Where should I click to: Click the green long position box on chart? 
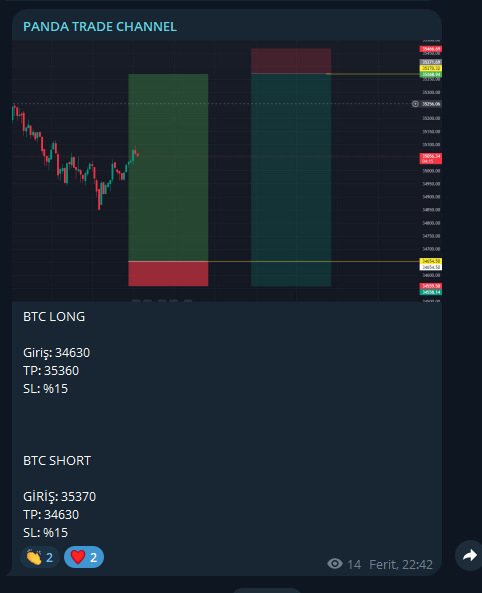coord(168,168)
